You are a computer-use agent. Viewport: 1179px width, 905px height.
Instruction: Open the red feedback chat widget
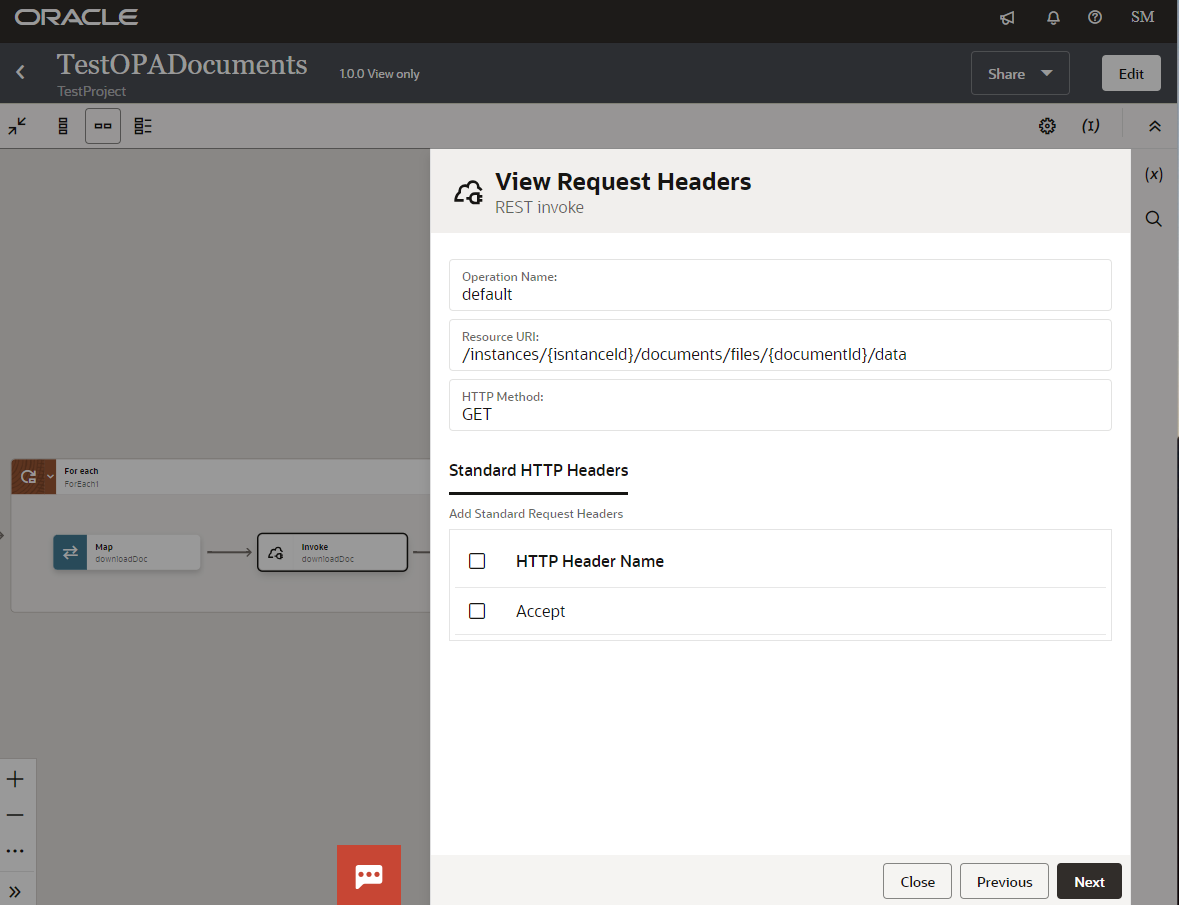pyautogui.click(x=369, y=875)
